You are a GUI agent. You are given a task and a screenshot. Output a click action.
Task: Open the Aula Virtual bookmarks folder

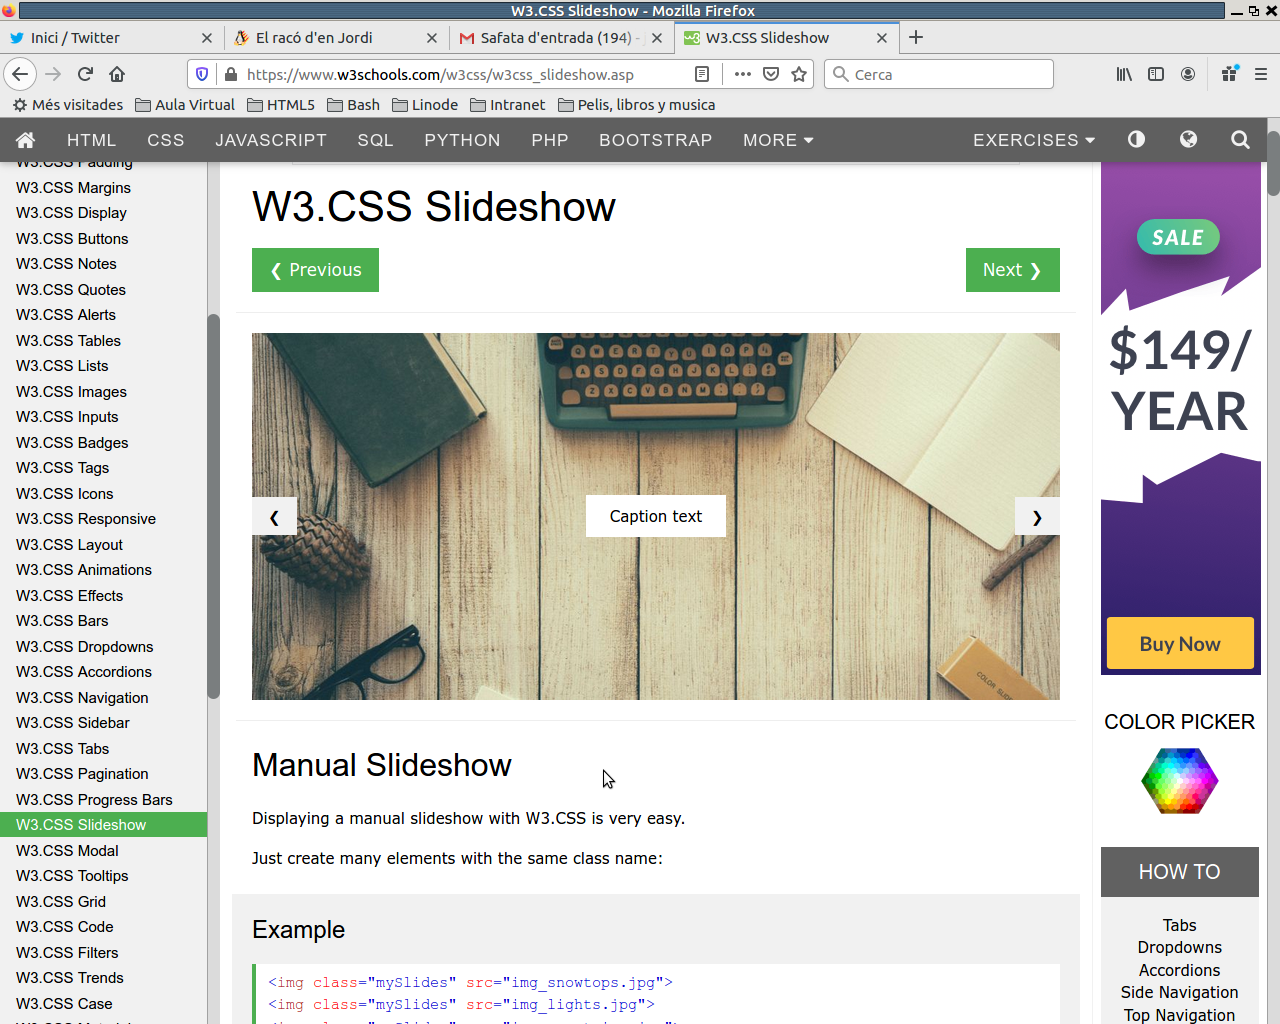(x=185, y=105)
